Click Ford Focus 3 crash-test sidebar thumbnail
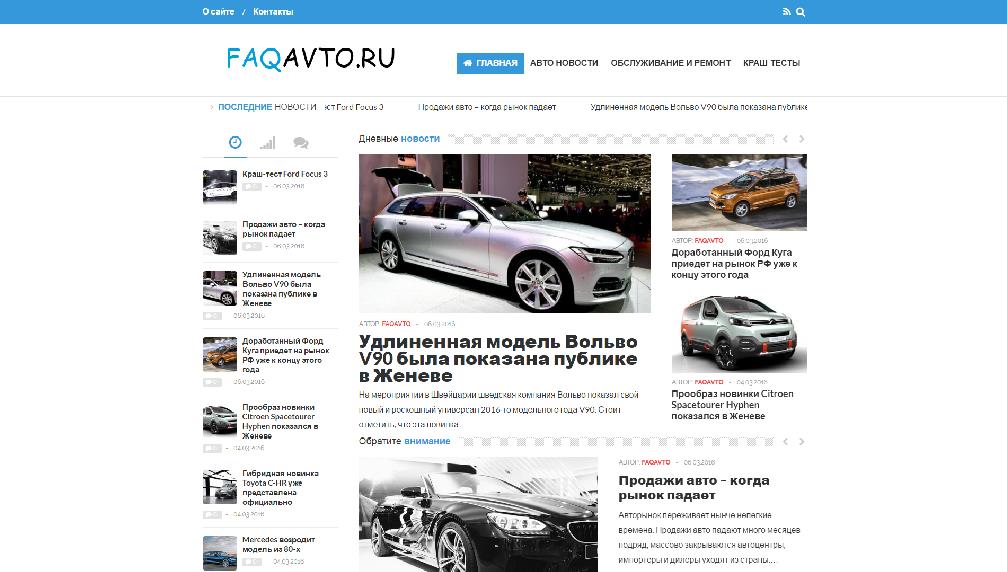Viewport: 1007px width, 572px height. tap(220, 186)
